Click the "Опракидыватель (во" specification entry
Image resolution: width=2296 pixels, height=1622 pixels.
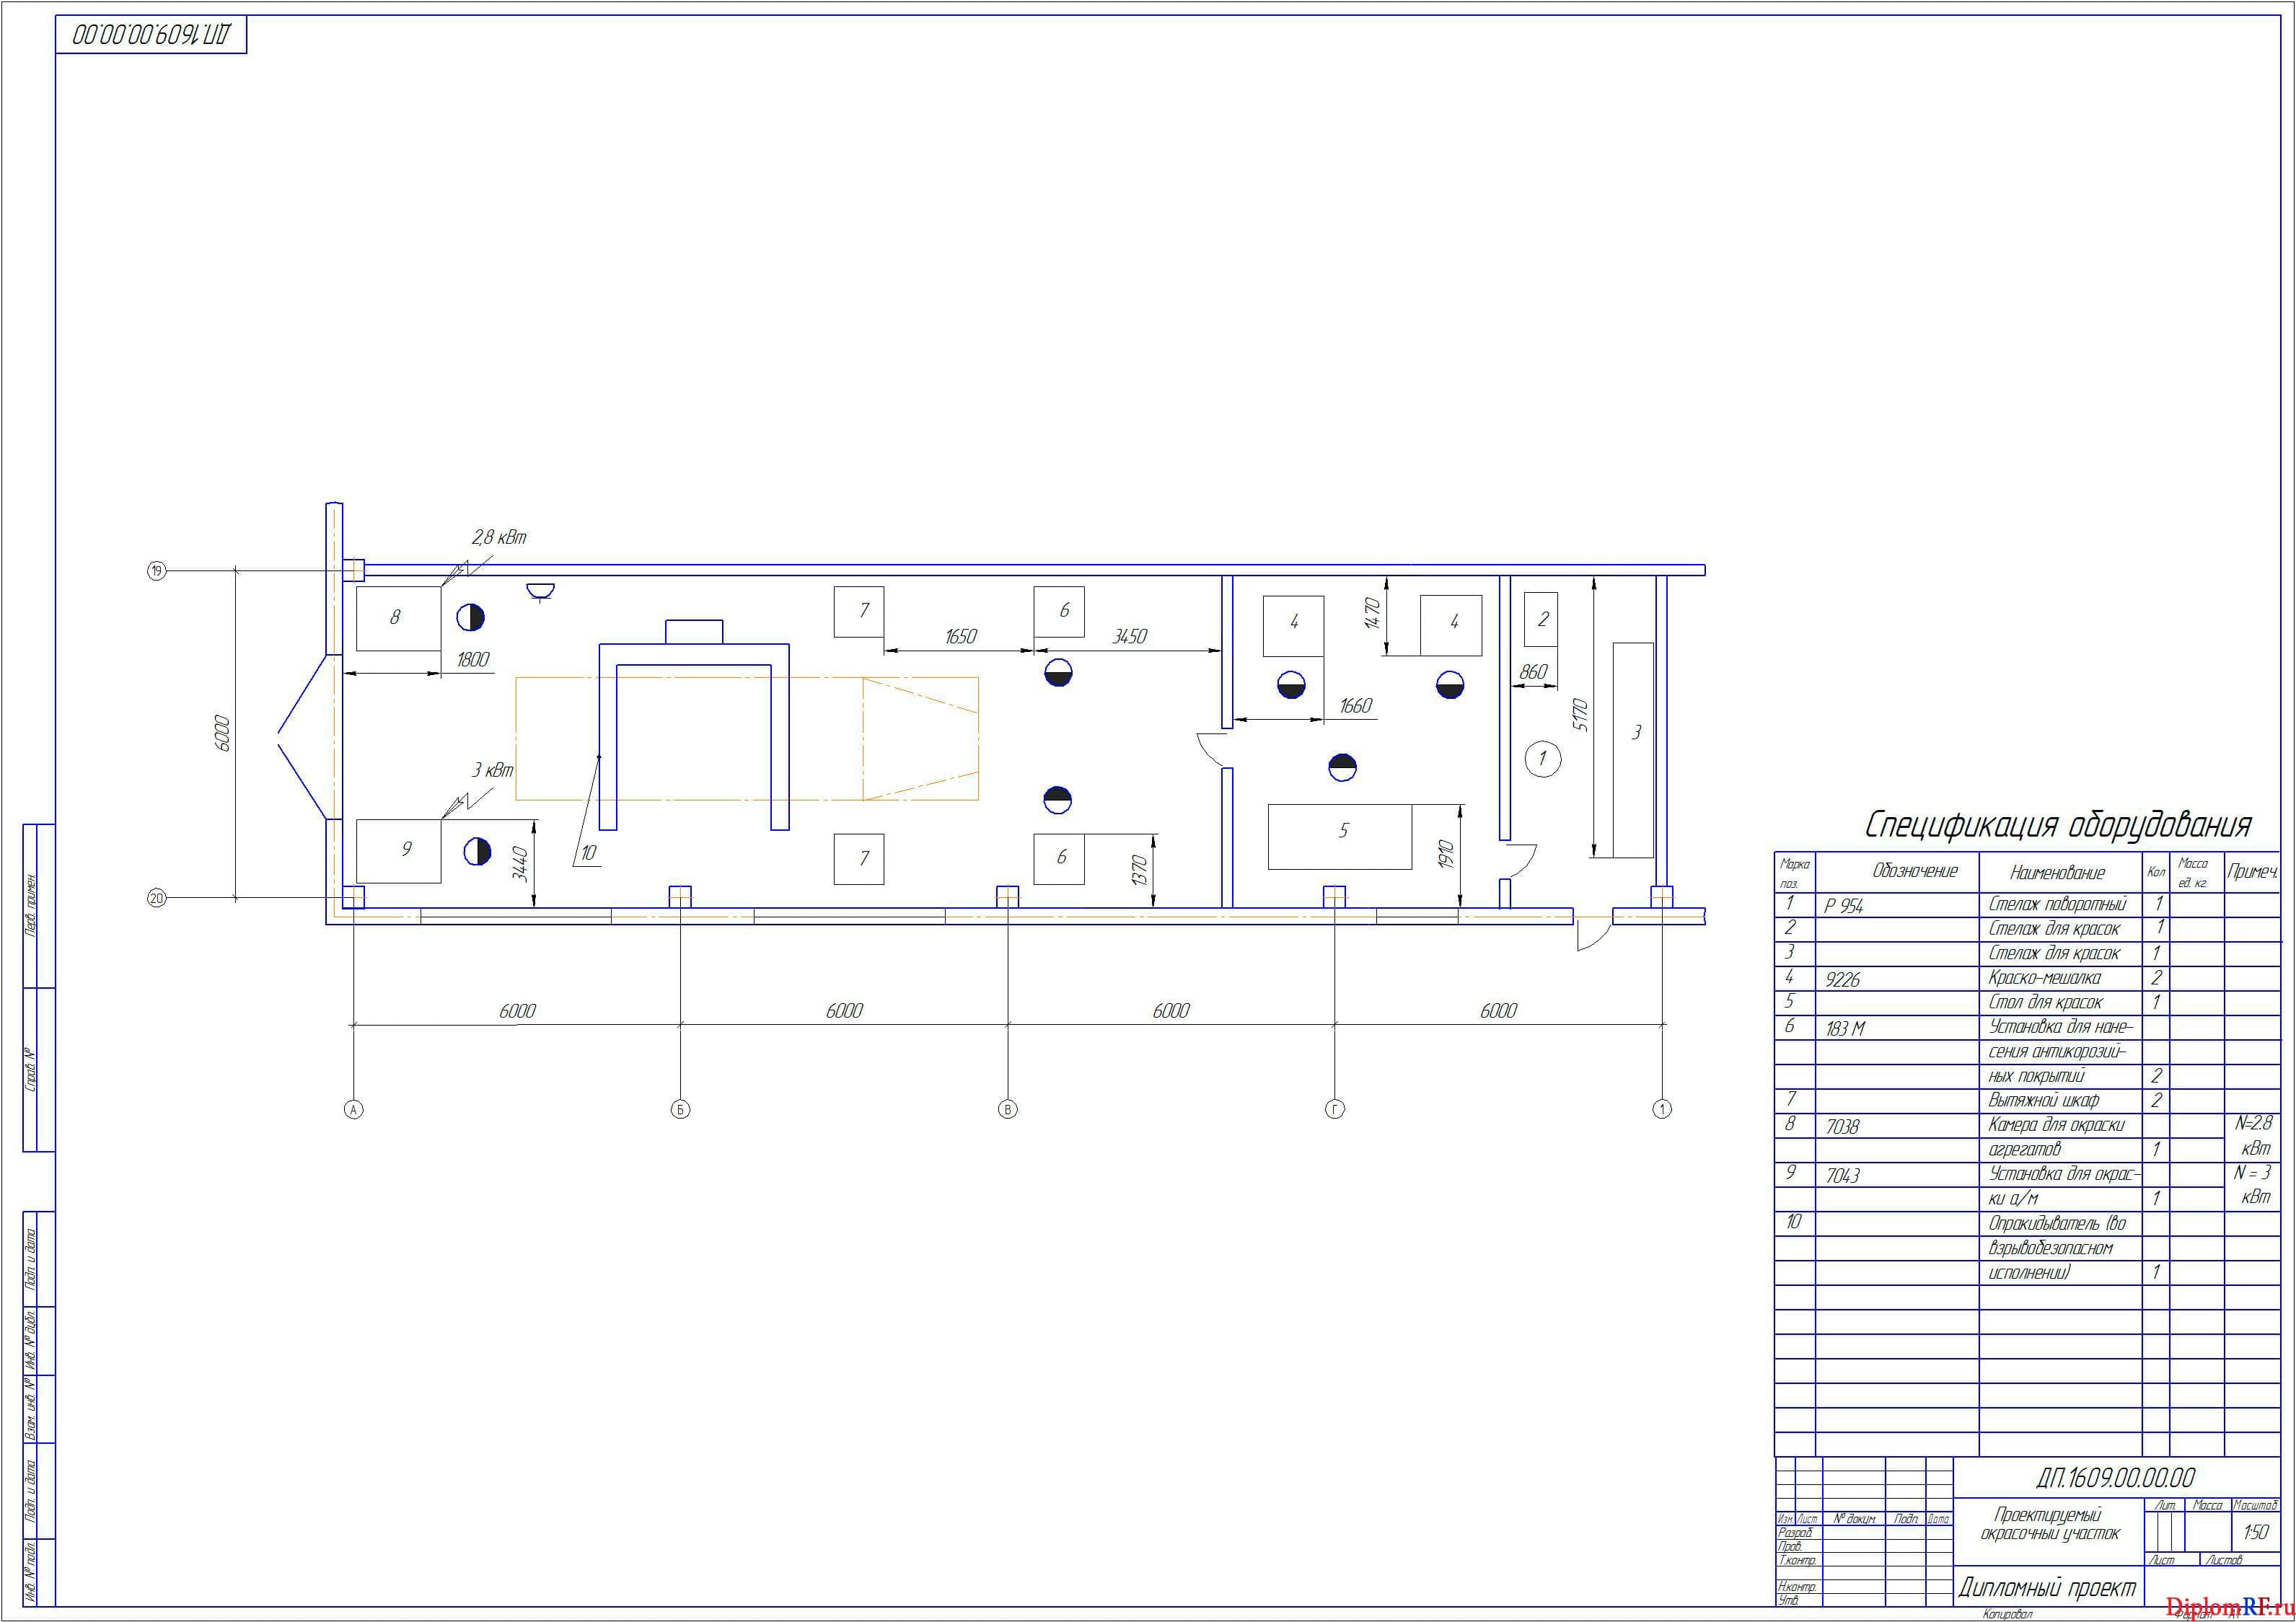[x=2057, y=1223]
